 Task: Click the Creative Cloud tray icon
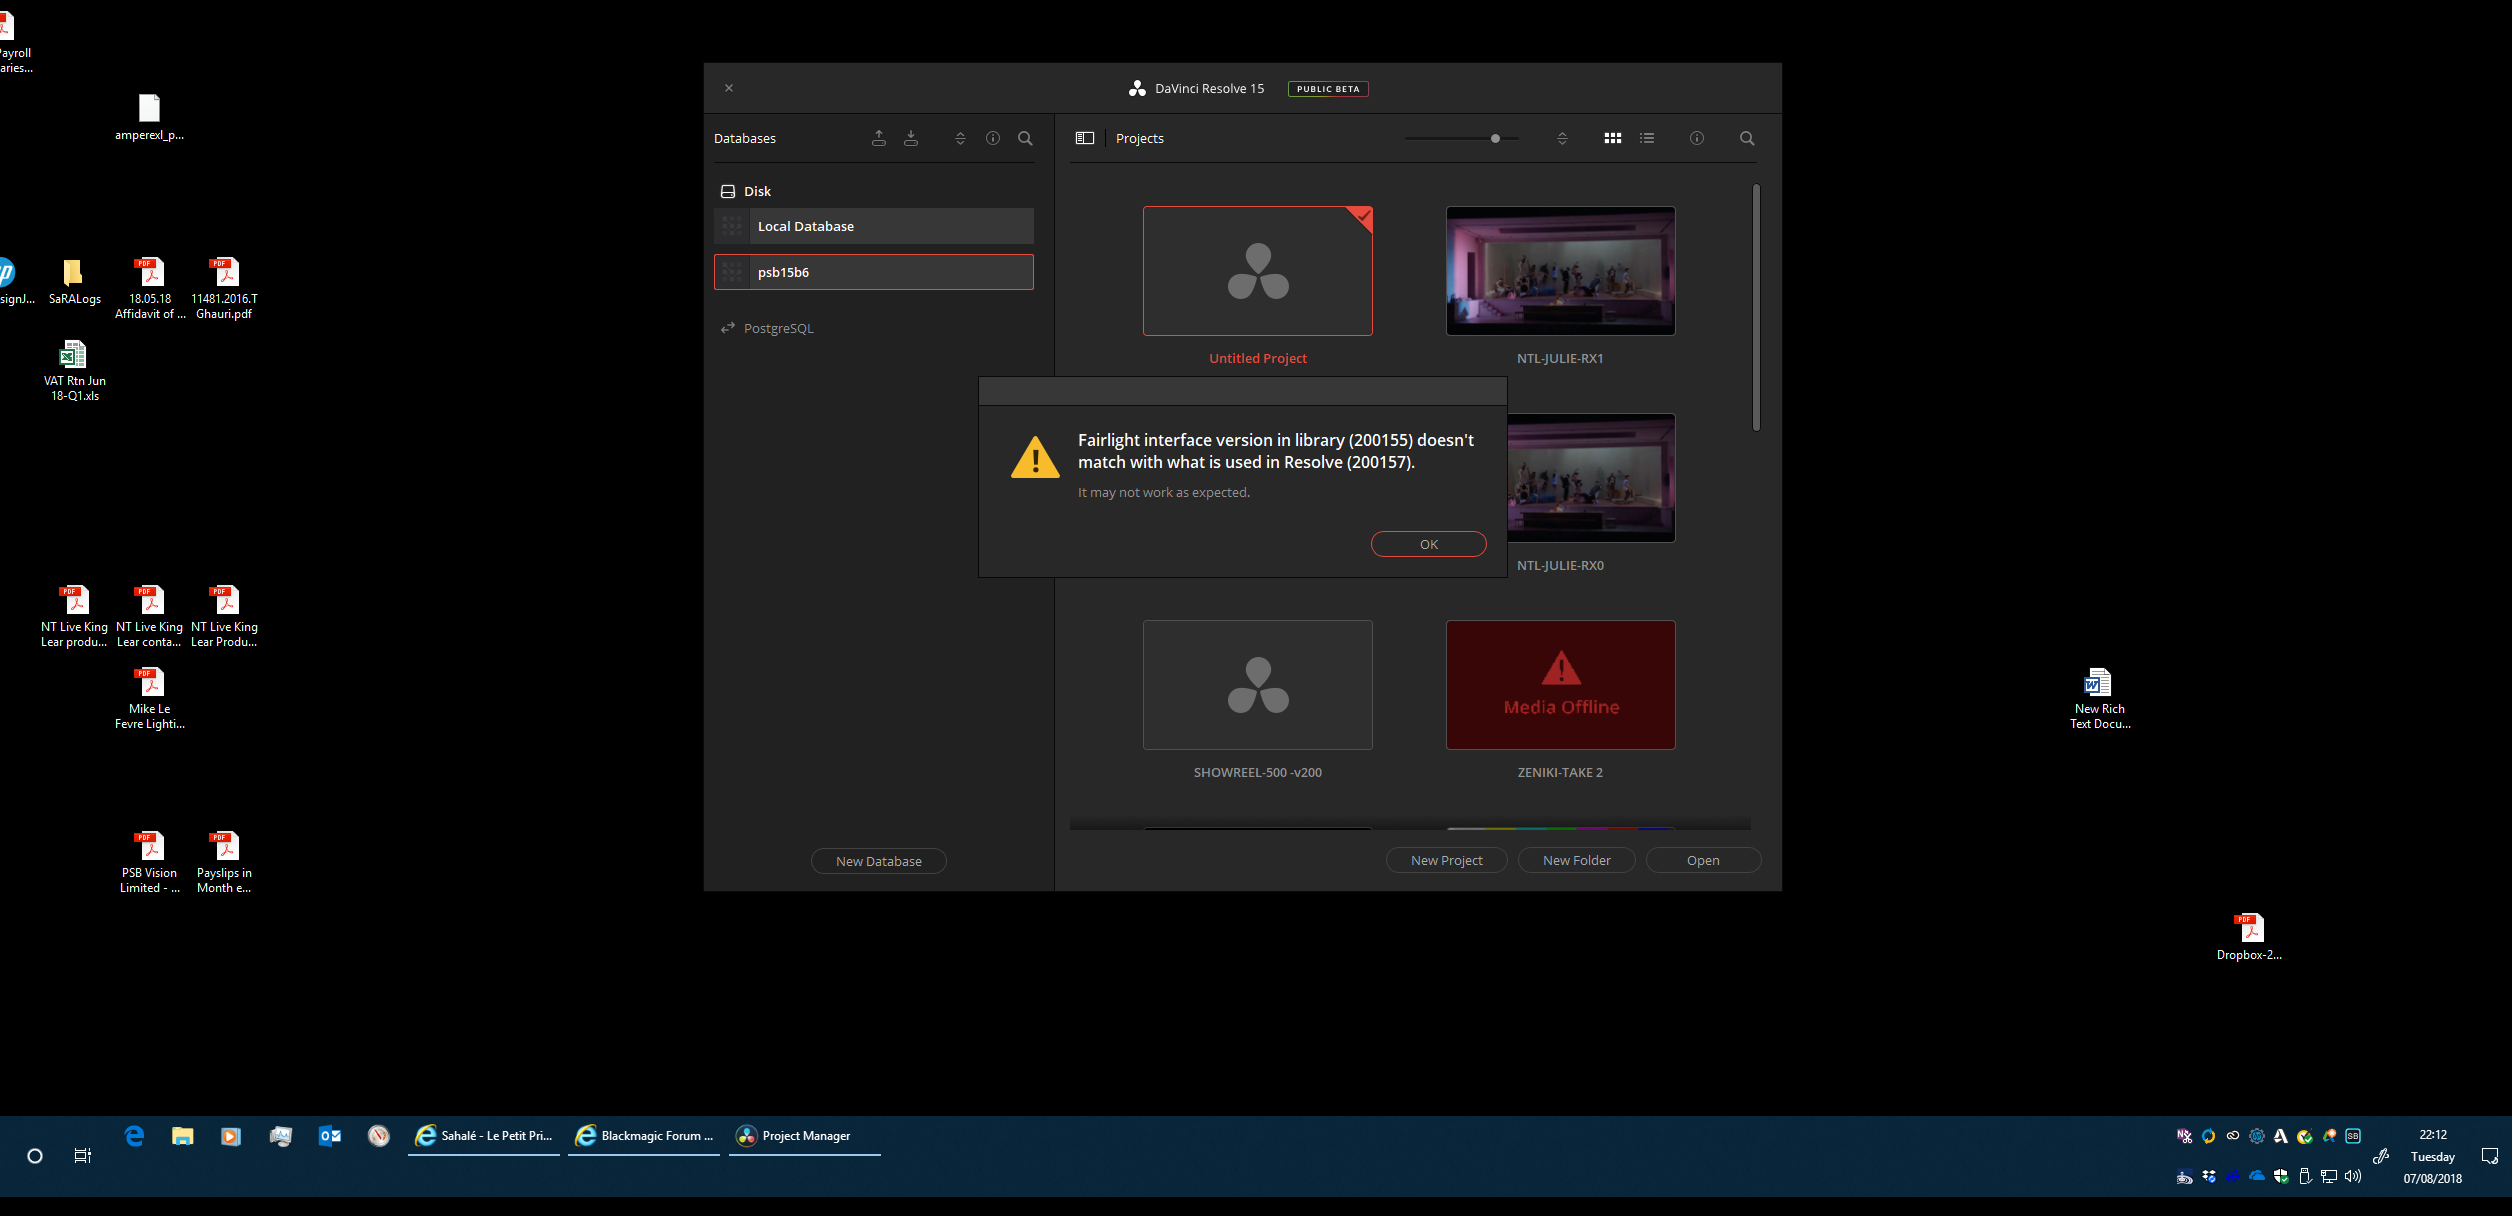[2232, 1135]
